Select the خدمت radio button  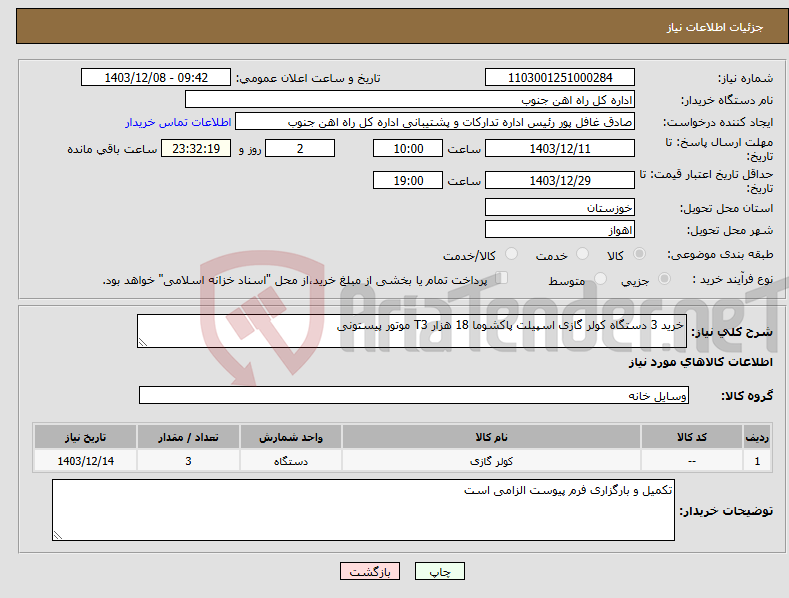(582, 254)
